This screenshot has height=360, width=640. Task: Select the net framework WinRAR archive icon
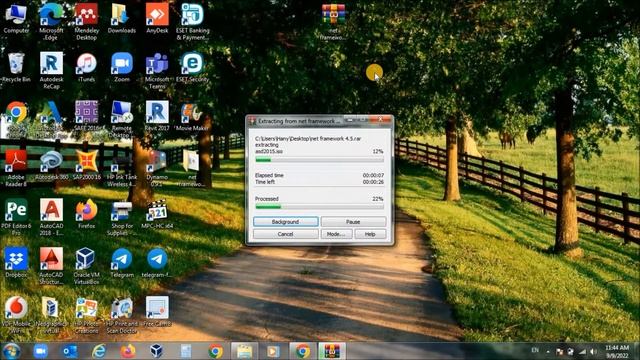click(x=333, y=22)
